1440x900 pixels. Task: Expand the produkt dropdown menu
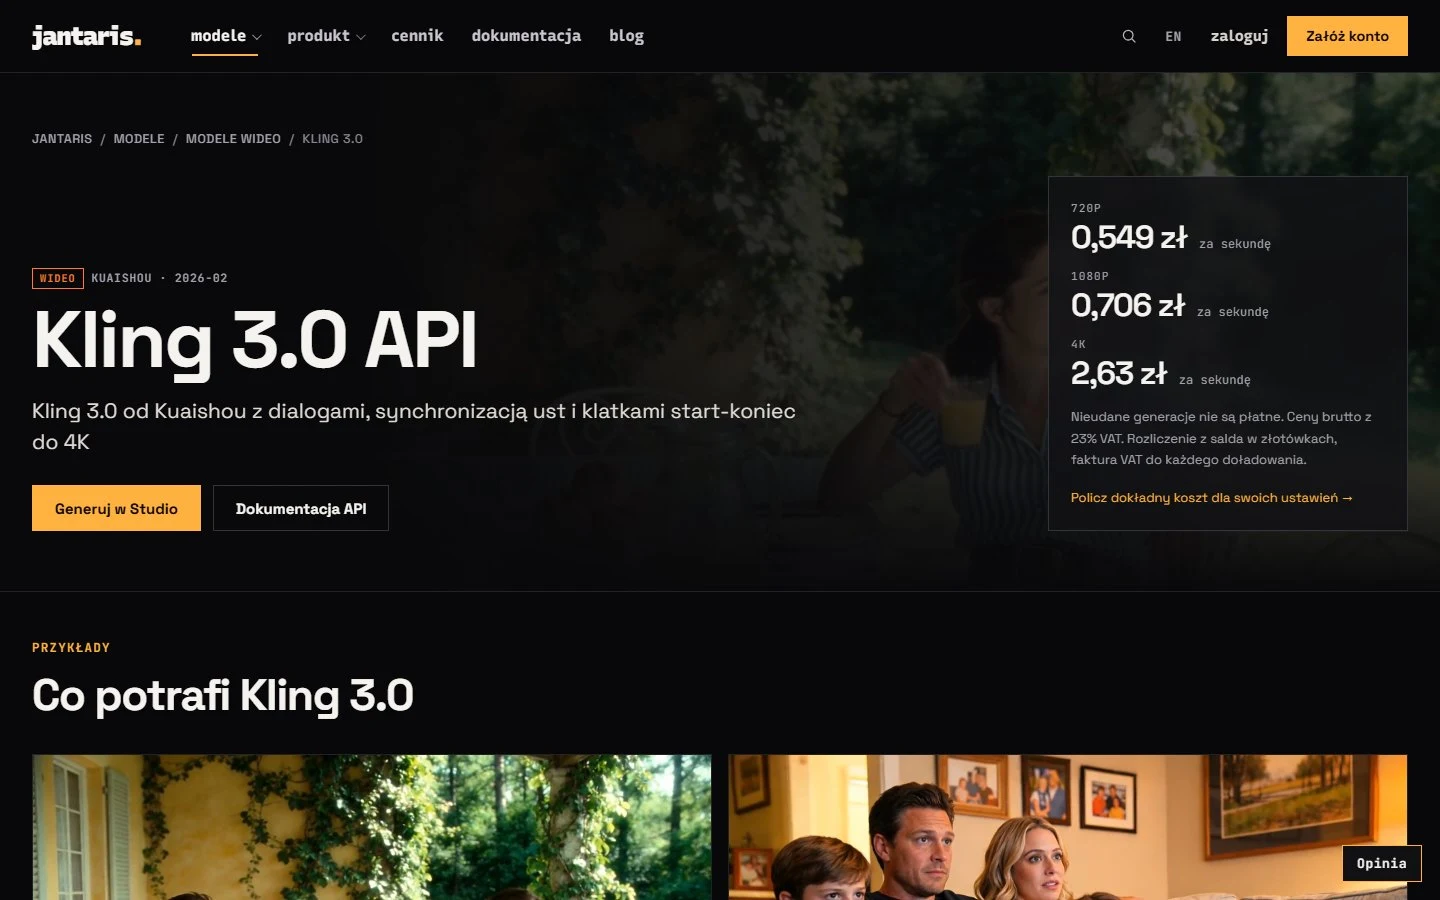pos(326,36)
